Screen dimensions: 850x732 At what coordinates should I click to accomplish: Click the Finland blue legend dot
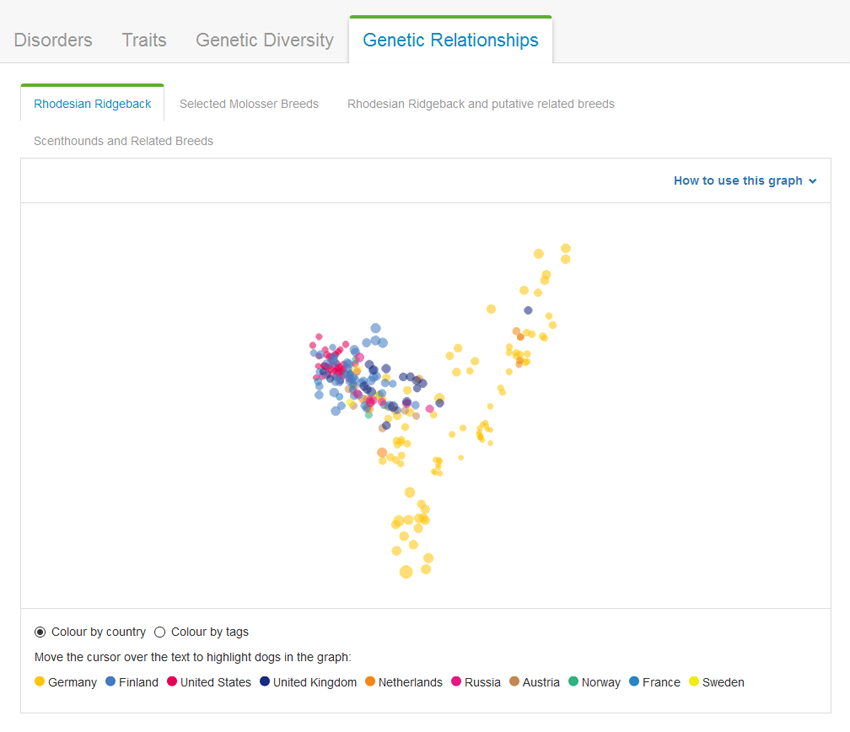(110, 682)
